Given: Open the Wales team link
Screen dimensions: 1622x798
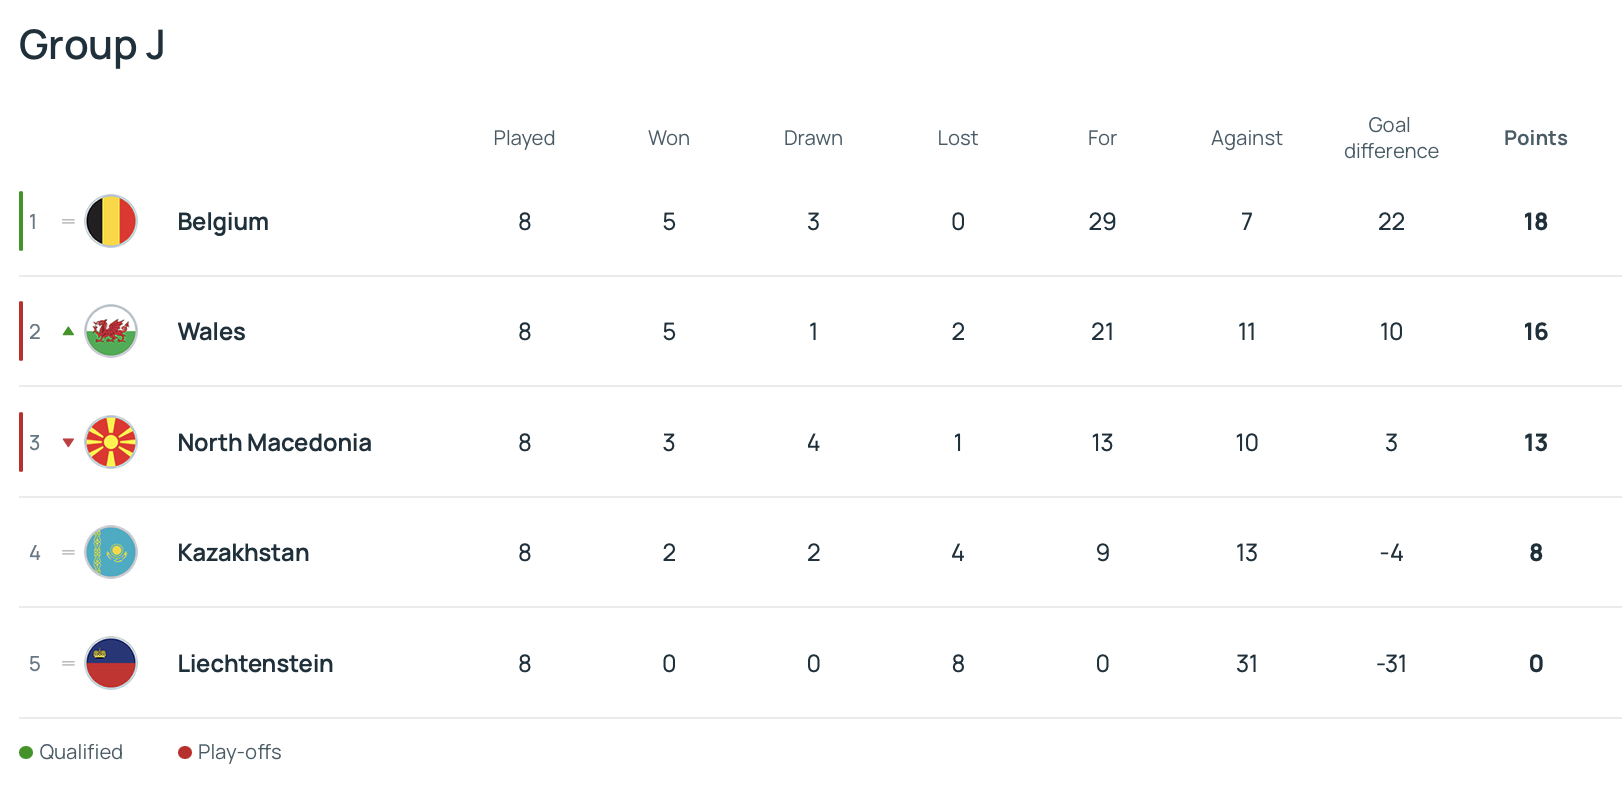Looking at the screenshot, I should point(211,332).
